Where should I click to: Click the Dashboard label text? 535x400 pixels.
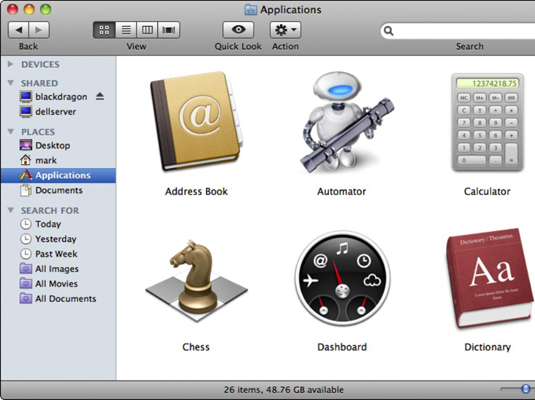point(342,347)
